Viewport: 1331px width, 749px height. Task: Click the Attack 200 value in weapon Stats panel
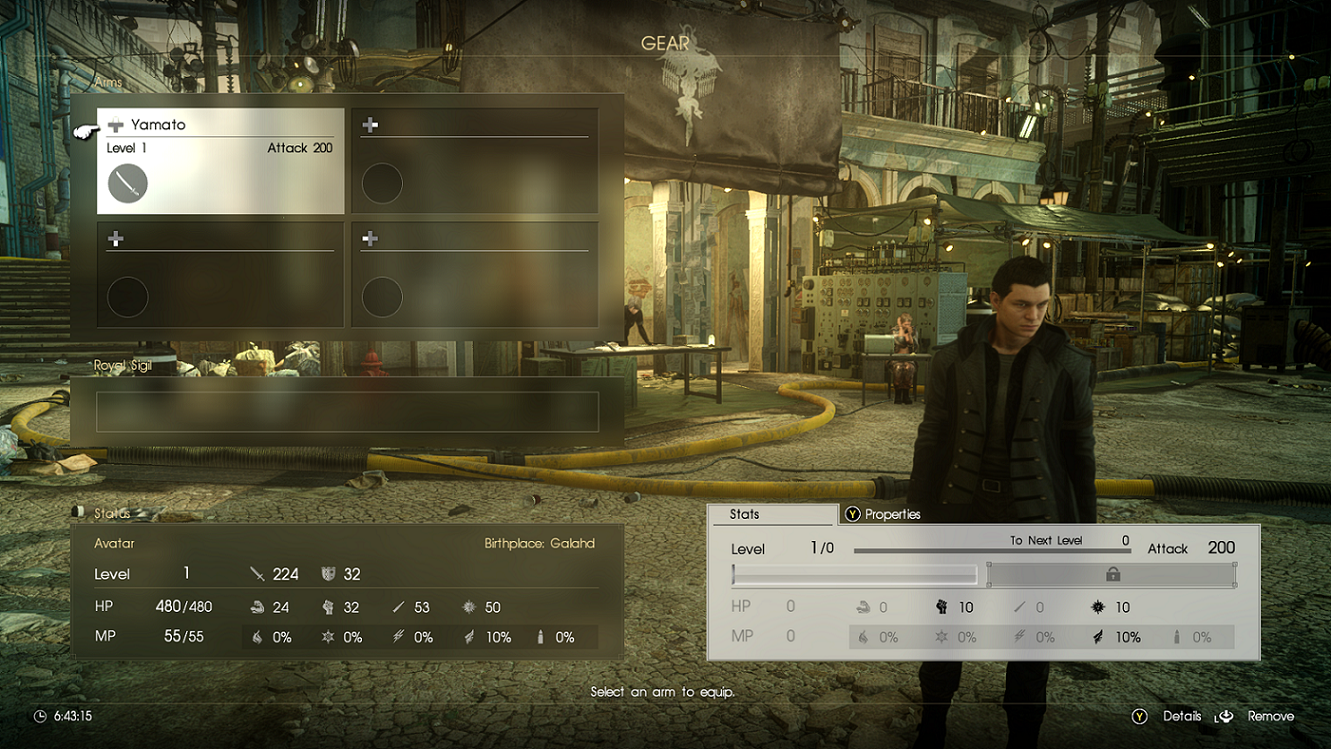(1221, 548)
